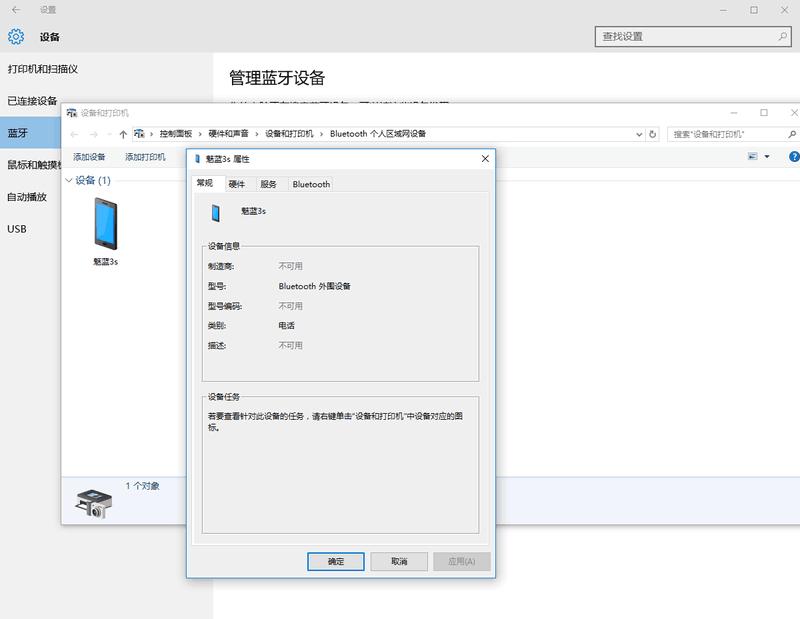This screenshot has width=800, height=619.
Task: Open 控制面板 from the breadcrumb path
Action: (175, 133)
